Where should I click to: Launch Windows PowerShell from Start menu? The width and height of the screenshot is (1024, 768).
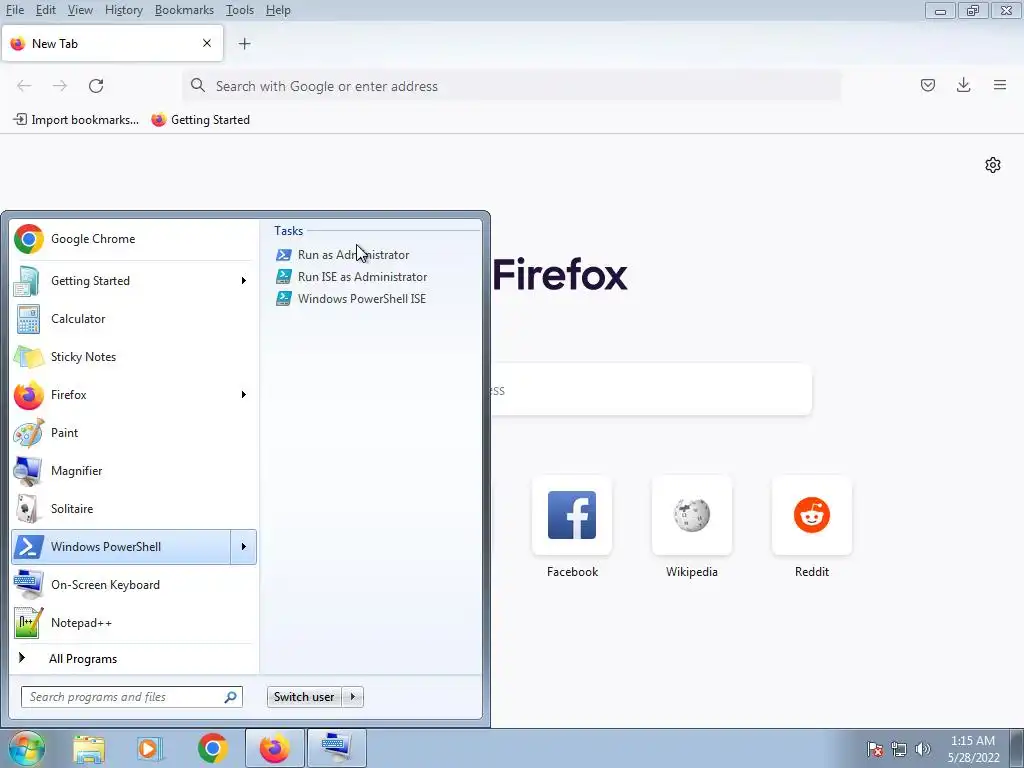coord(121,547)
